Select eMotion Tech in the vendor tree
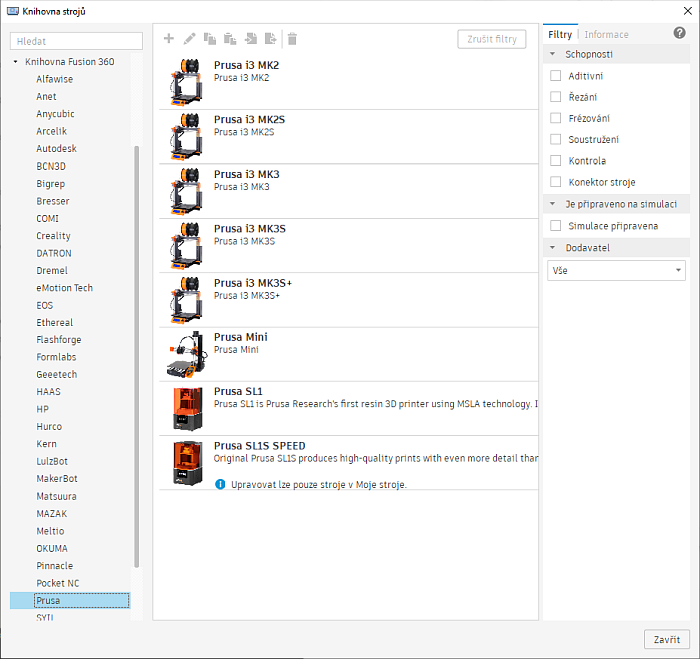700x659 pixels. pos(65,288)
